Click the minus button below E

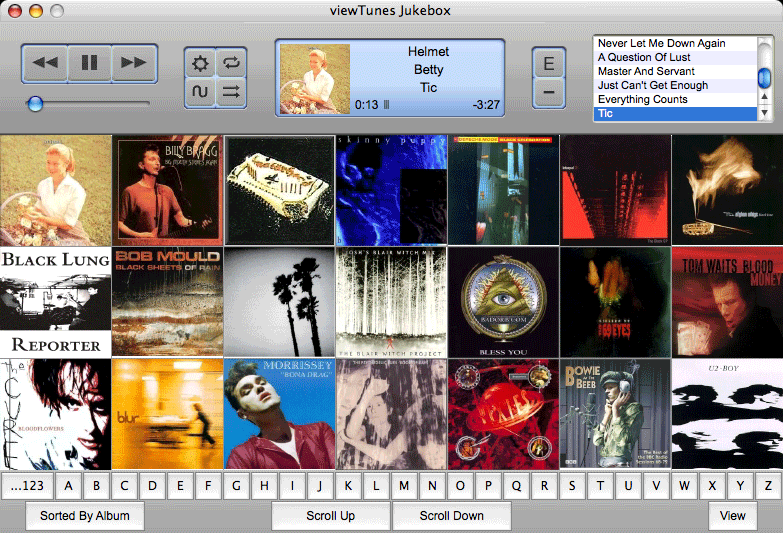click(x=549, y=92)
